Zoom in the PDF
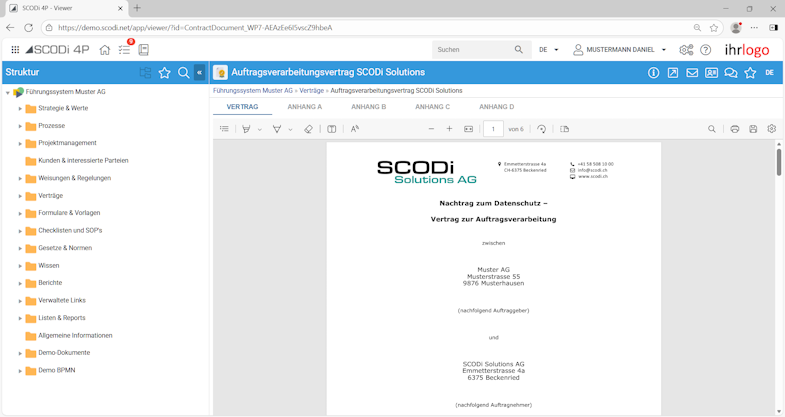Image resolution: width=785 pixels, height=417 pixels. [449, 129]
